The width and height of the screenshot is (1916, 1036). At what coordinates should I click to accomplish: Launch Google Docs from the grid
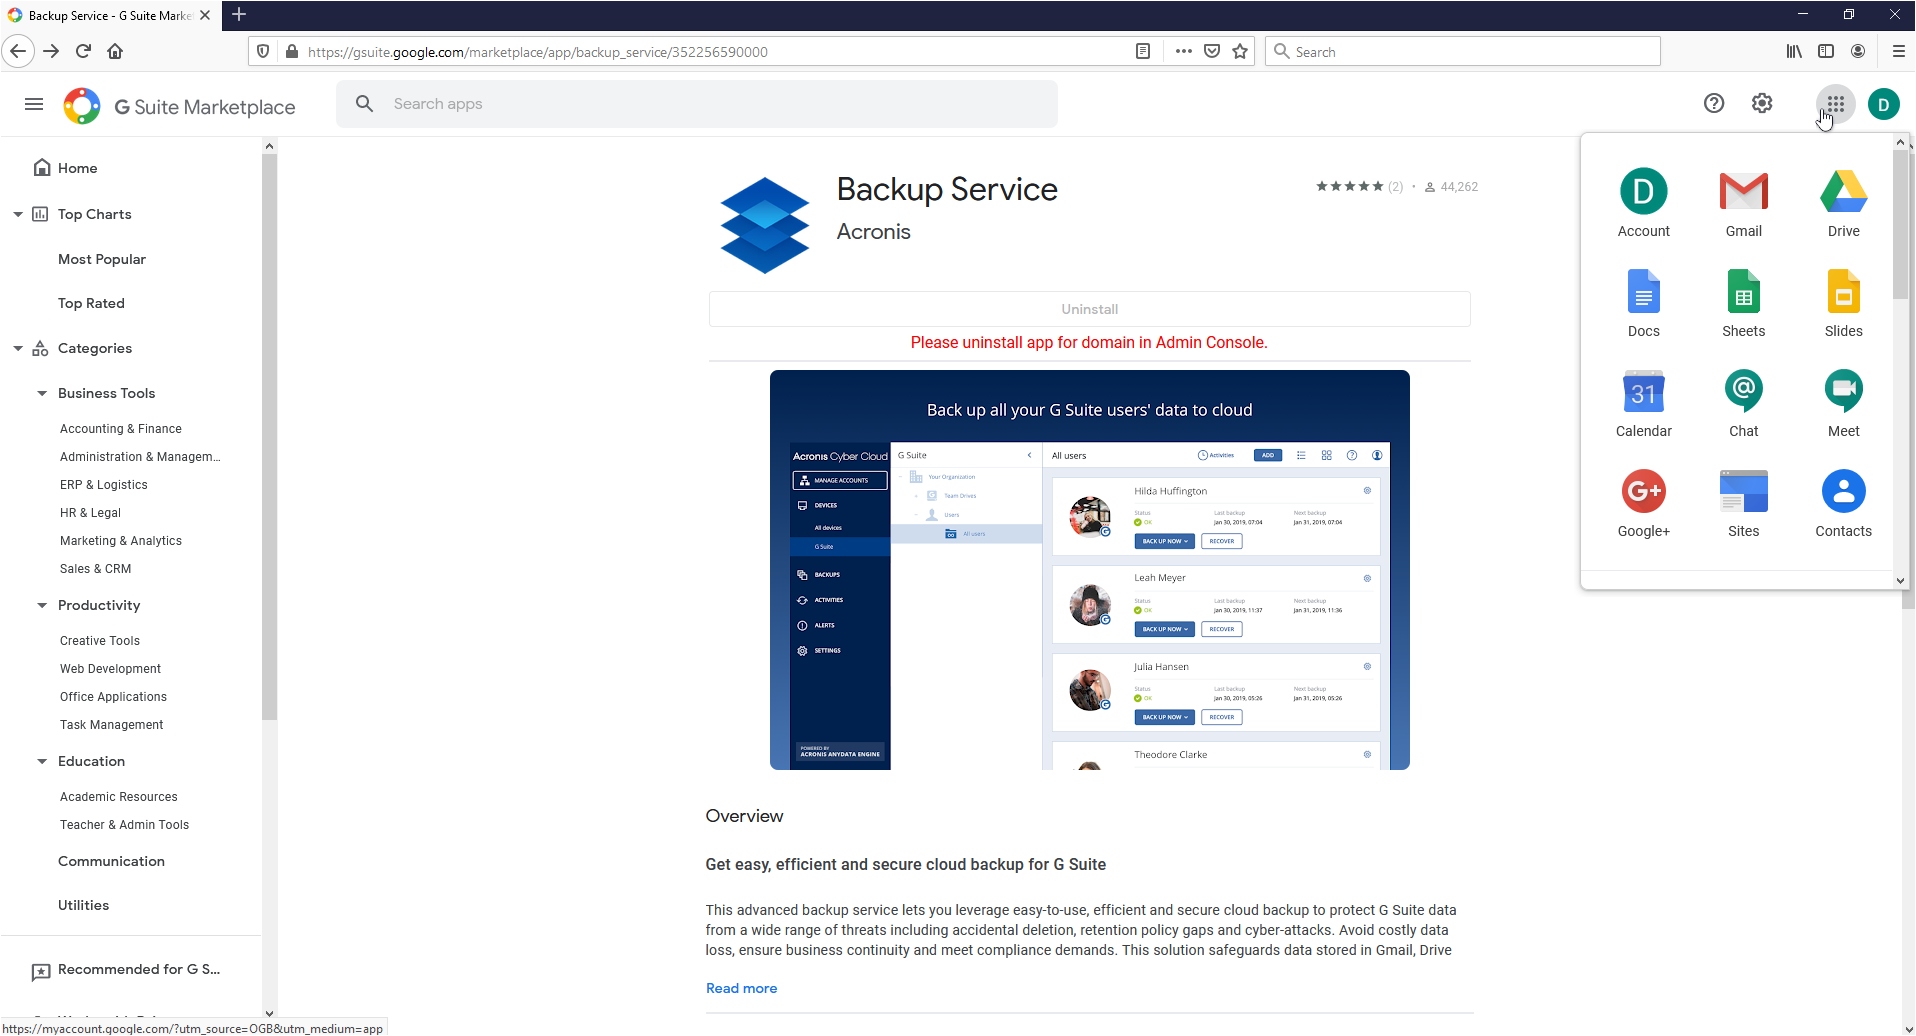click(x=1643, y=304)
